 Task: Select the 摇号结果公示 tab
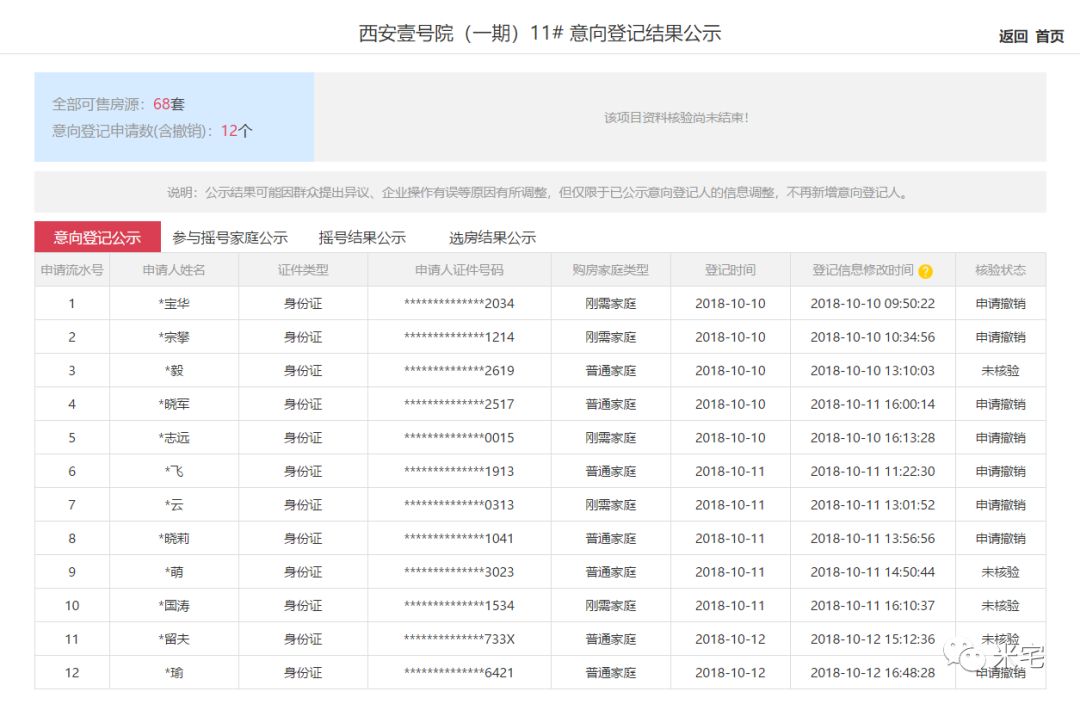tap(362, 237)
